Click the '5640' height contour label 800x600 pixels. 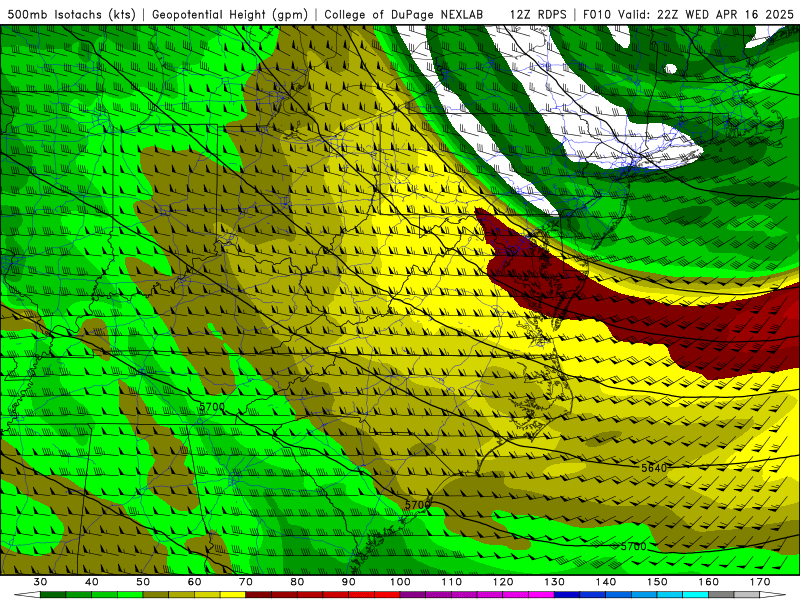pyautogui.click(x=654, y=468)
